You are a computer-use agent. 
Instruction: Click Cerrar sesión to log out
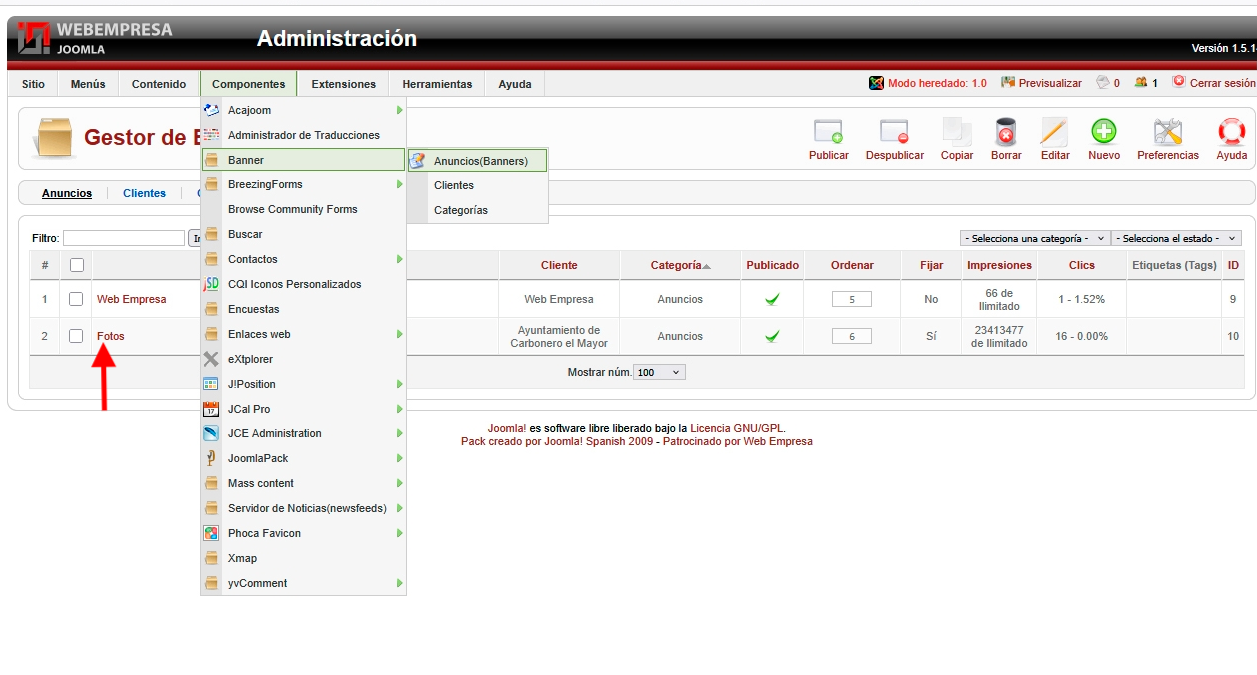coord(1221,83)
